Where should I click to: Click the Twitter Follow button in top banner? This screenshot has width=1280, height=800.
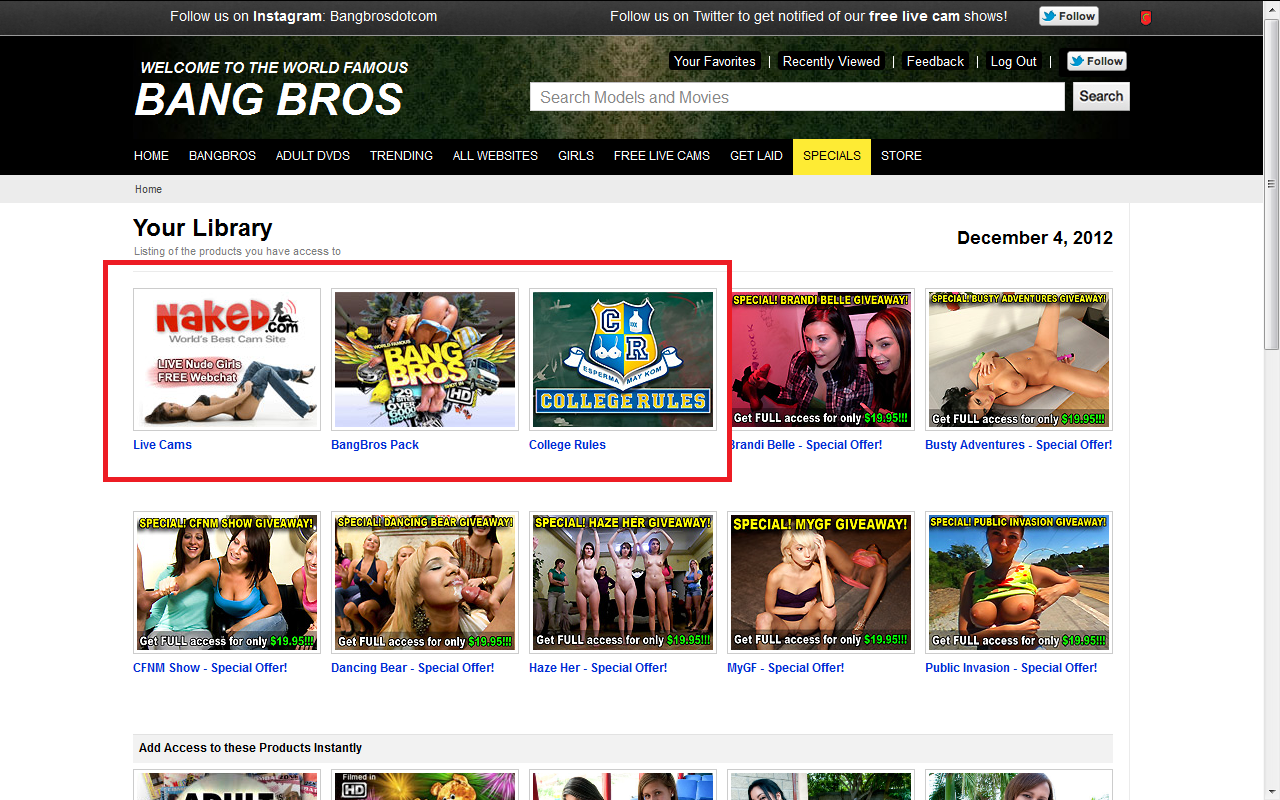(x=1069, y=16)
